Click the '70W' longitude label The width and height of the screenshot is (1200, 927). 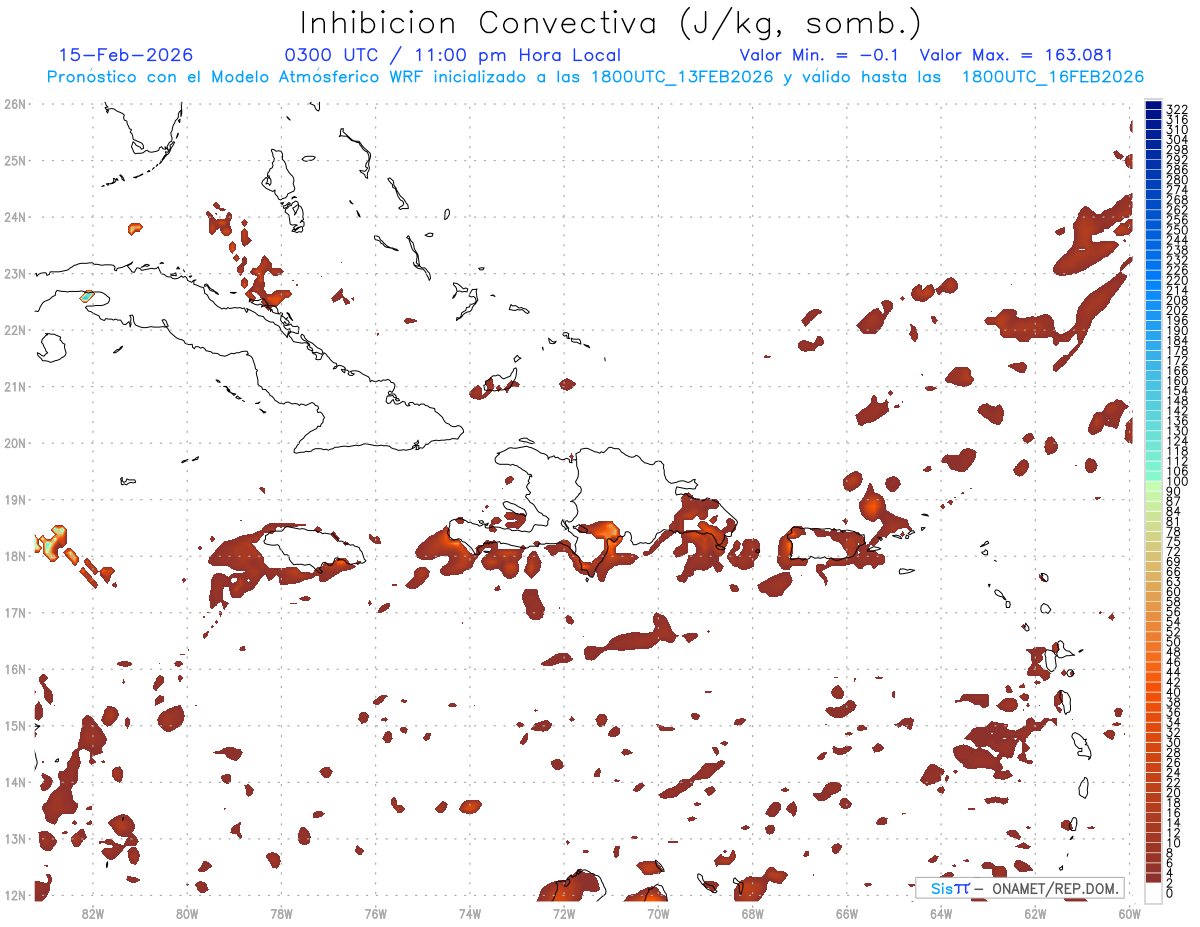click(658, 913)
